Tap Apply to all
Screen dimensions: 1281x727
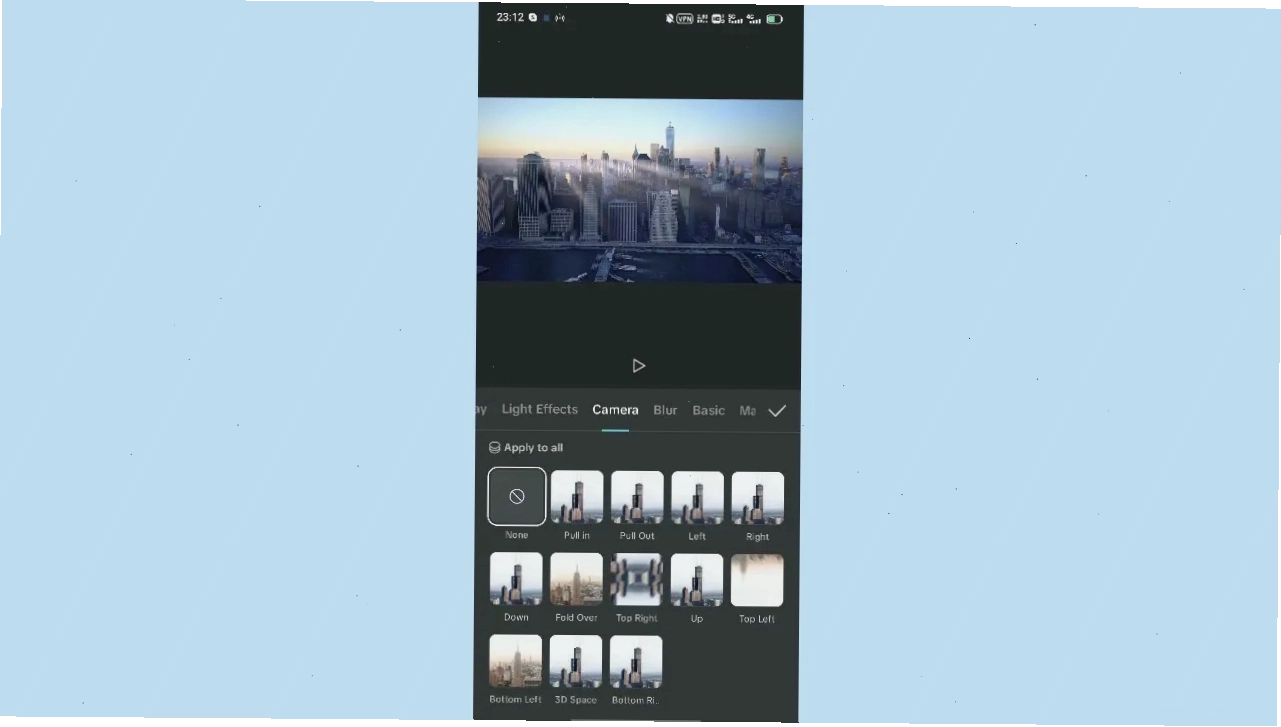(x=526, y=448)
